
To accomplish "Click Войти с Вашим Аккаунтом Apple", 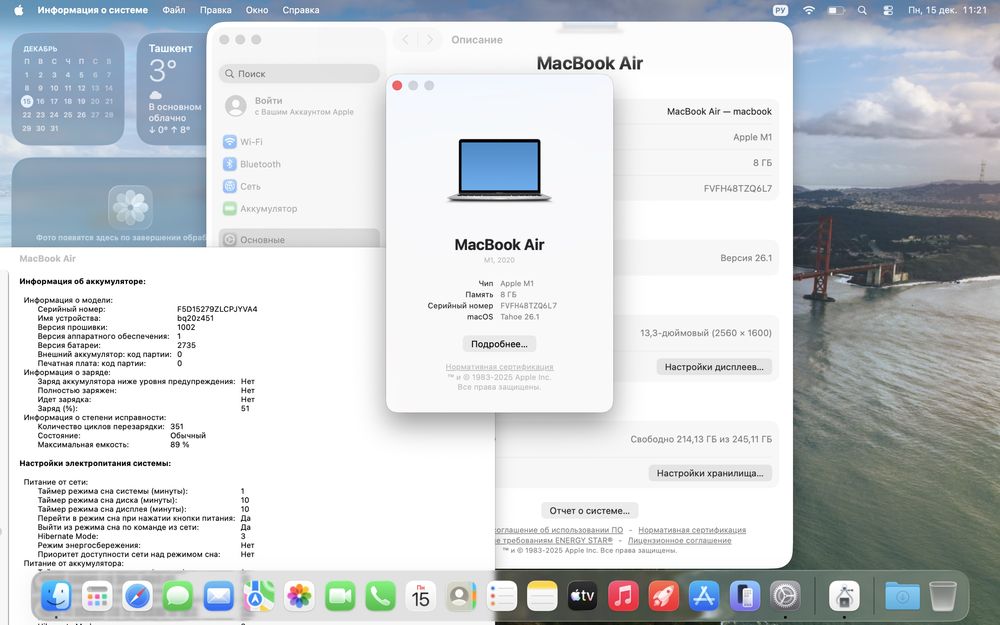I will click(x=299, y=106).
